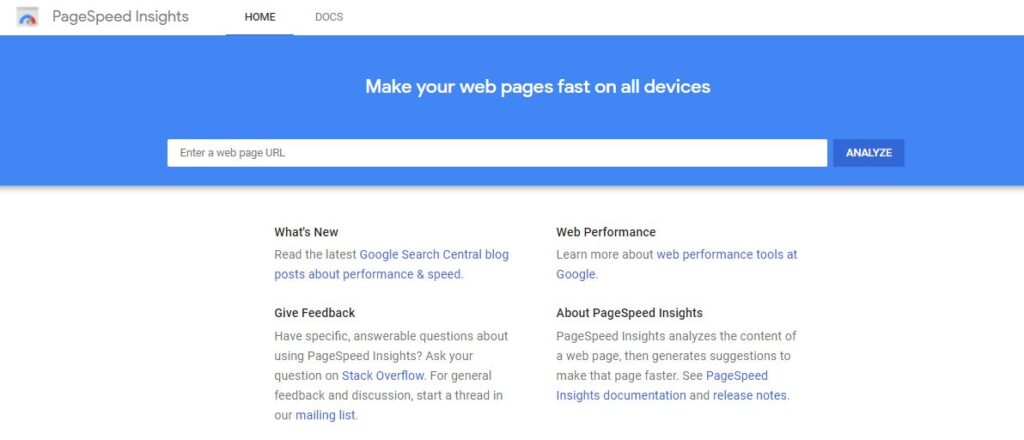Image resolution: width=1024 pixels, height=440 pixels.
Task: Click the Give Feedback heading
Action: 314,312
